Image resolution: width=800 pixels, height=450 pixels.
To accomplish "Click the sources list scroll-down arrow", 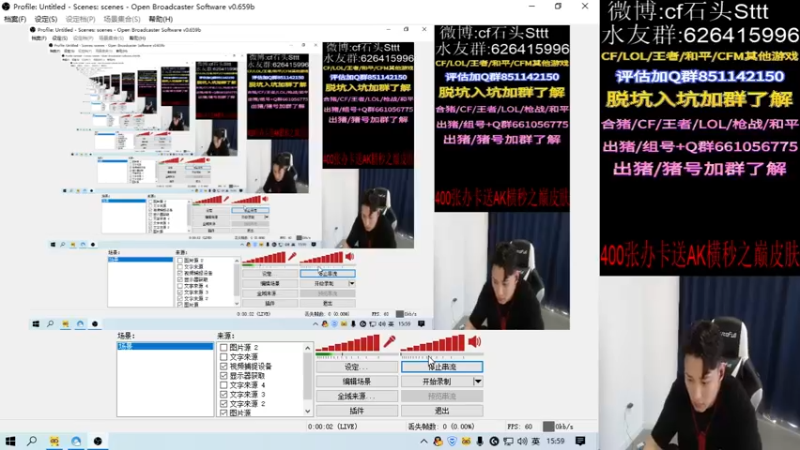I will 308,411.
